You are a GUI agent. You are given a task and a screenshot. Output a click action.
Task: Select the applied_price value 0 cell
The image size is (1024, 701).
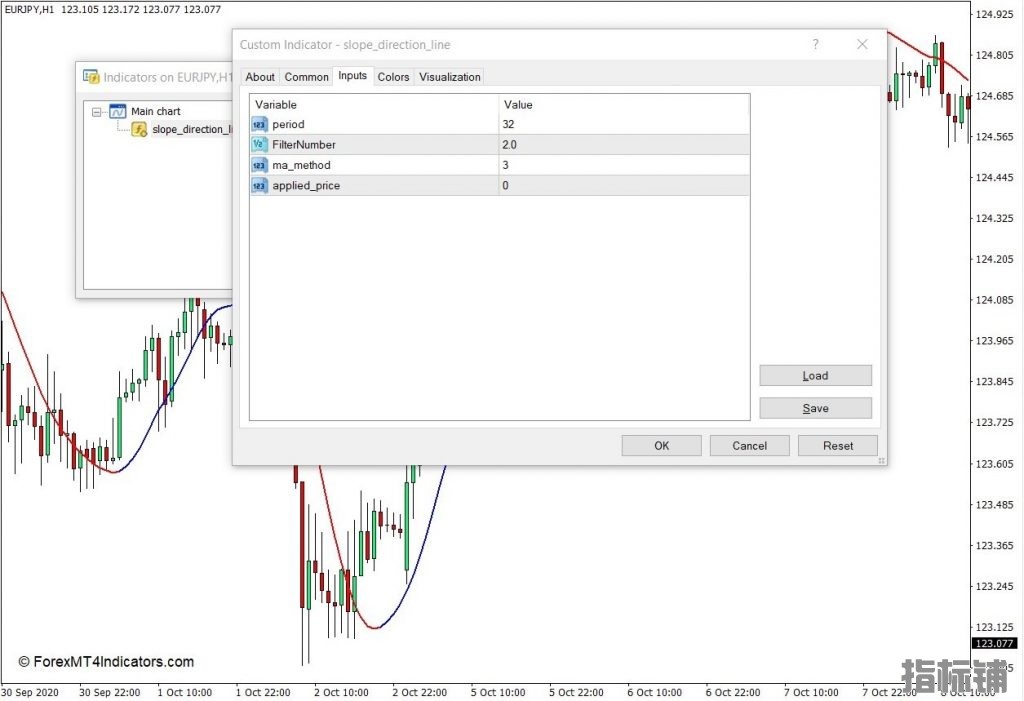(624, 186)
